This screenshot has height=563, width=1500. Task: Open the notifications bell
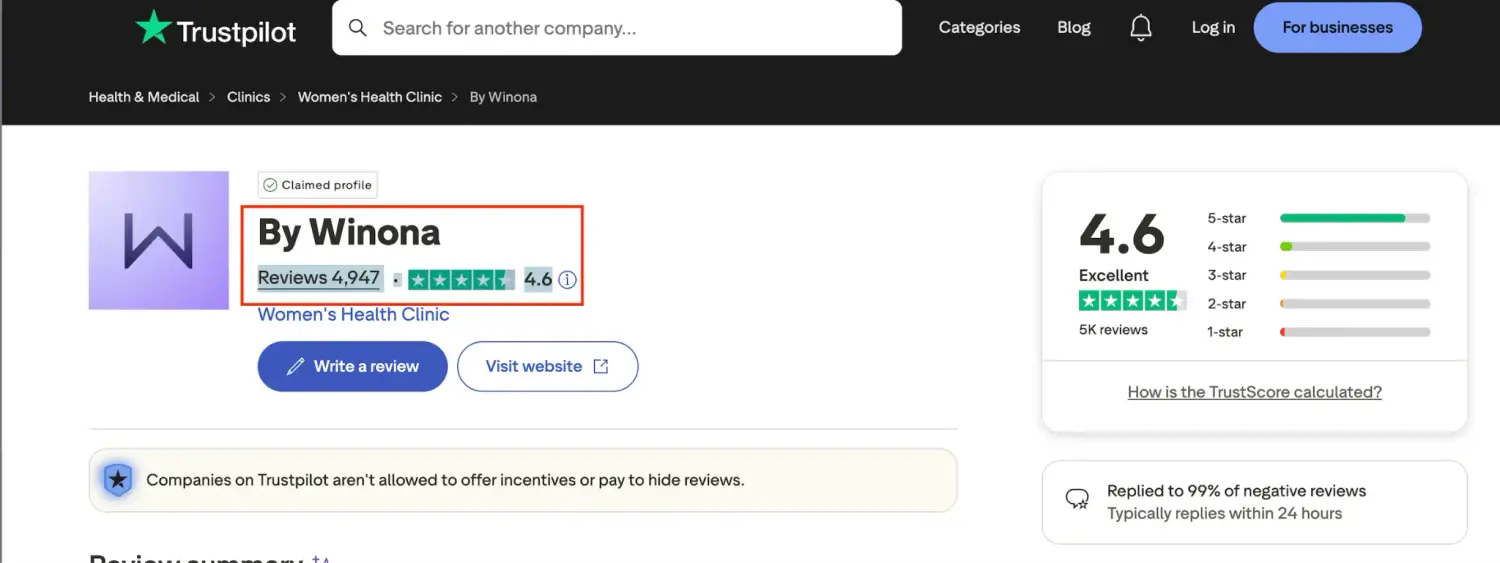coord(1140,28)
